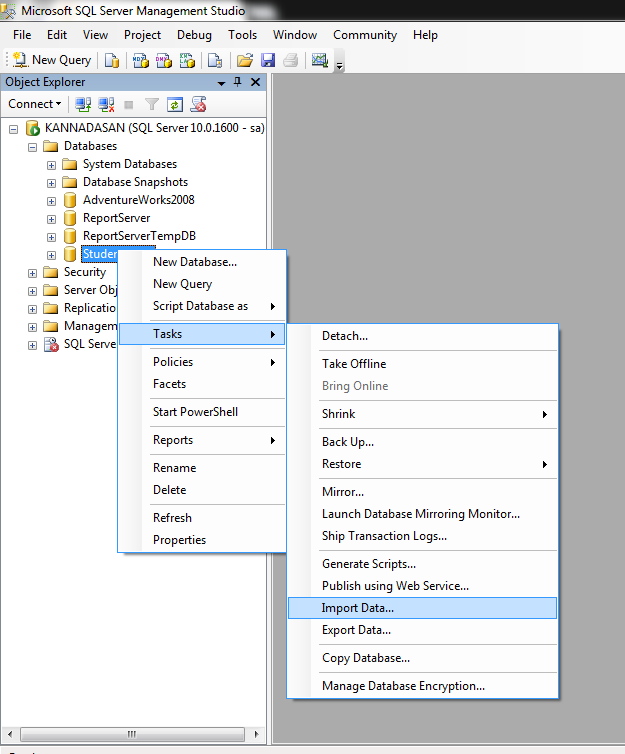This screenshot has height=754, width=625.
Task: Select Generate Scripts... menu item
Action: tap(423, 564)
